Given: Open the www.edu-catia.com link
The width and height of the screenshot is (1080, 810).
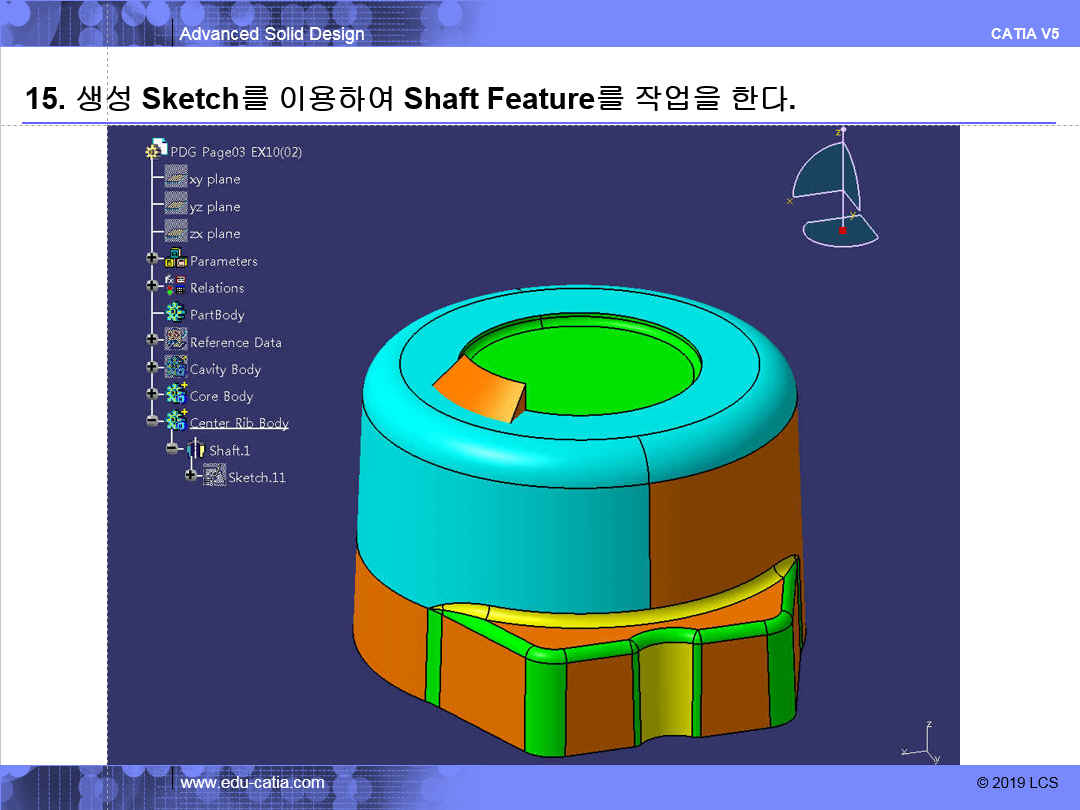Looking at the screenshot, I should point(252,782).
